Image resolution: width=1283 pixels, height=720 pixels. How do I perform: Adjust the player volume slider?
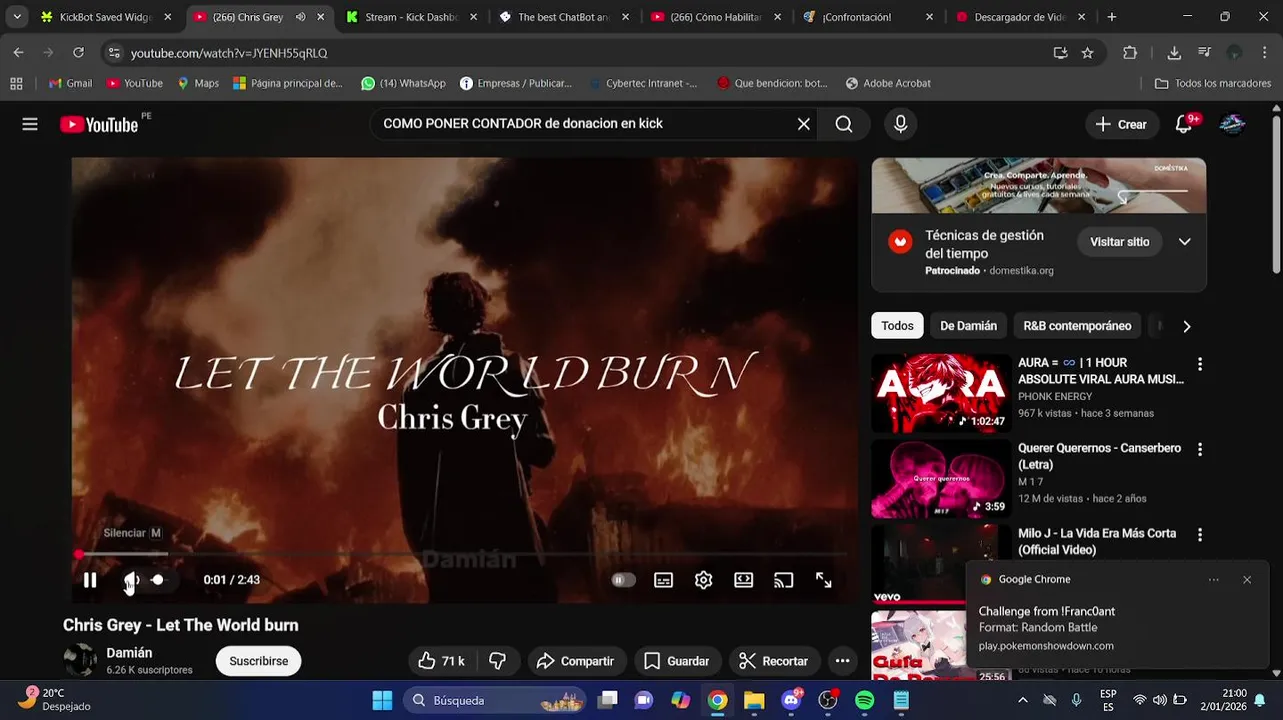click(157, 580)
